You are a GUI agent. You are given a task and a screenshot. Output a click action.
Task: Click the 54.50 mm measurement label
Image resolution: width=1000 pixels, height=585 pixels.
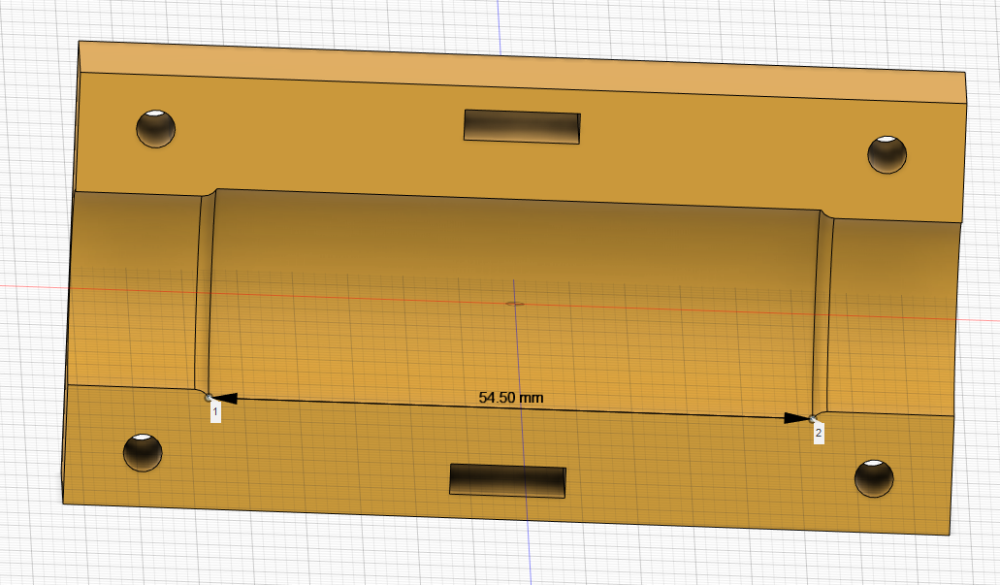tap(511, 397)
